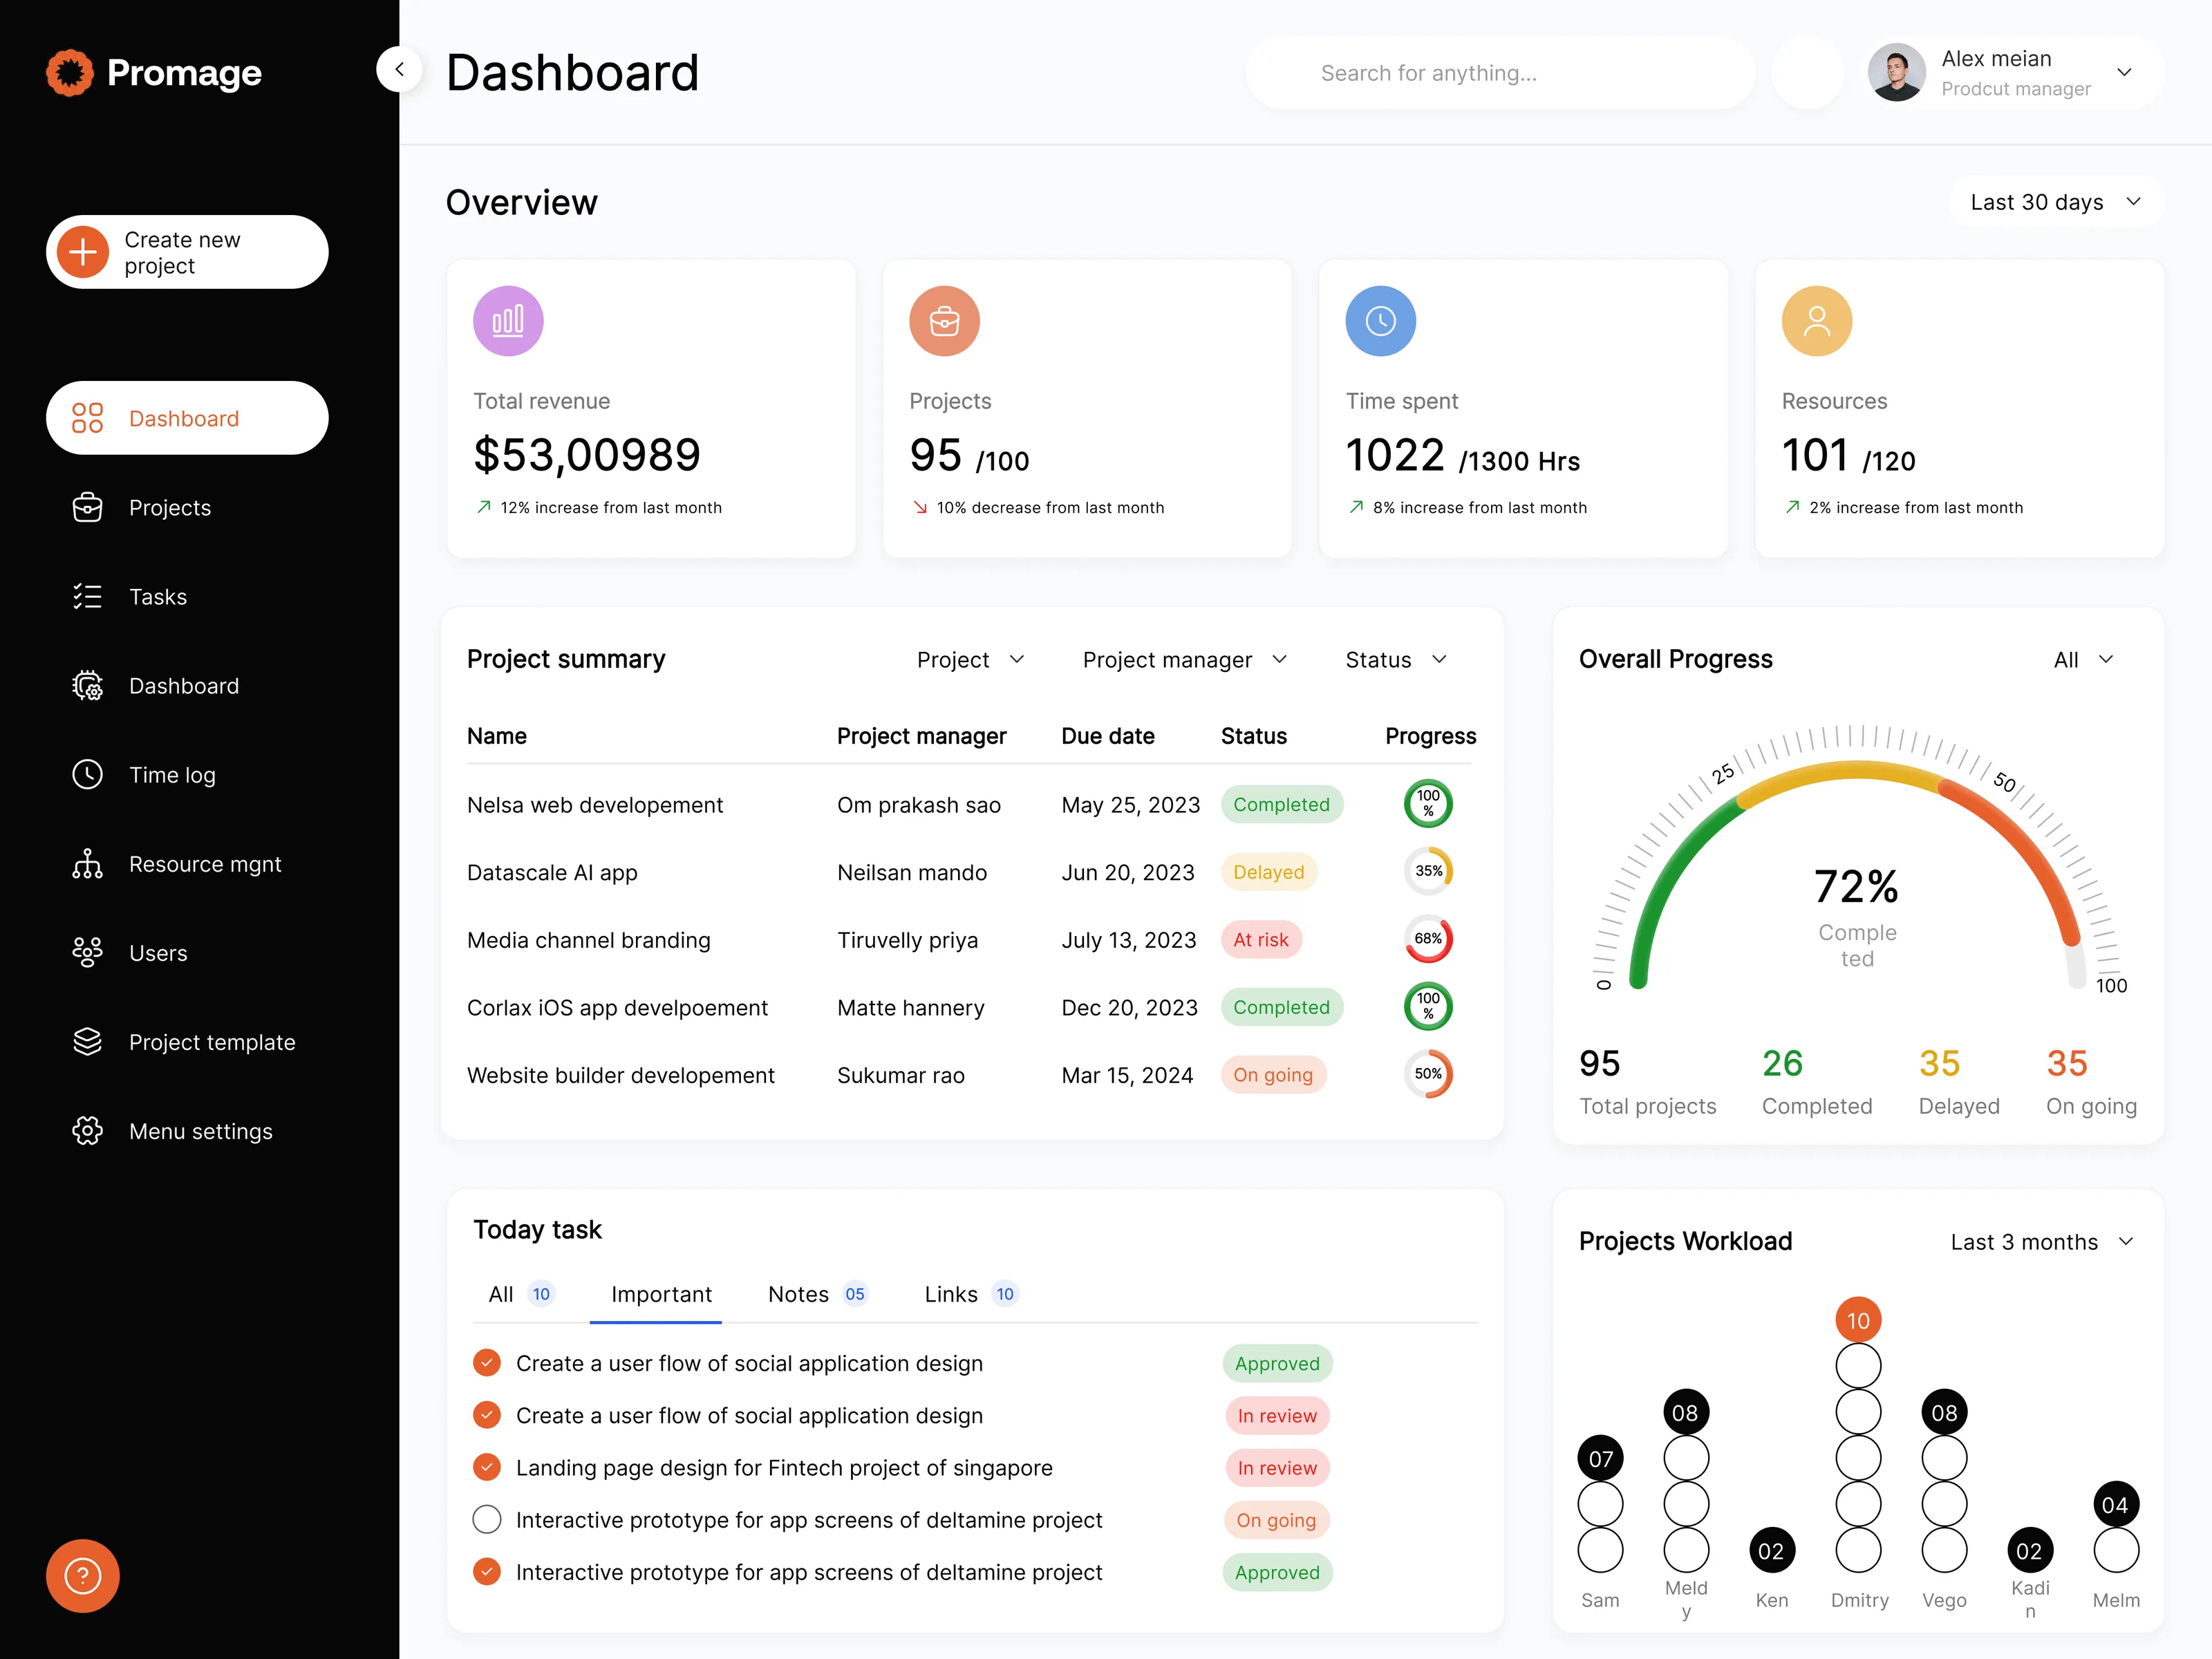Expand the Project manager filter dropdown
The width and height of the screenshot is (2212, 1659).
tap(1184, 659)
